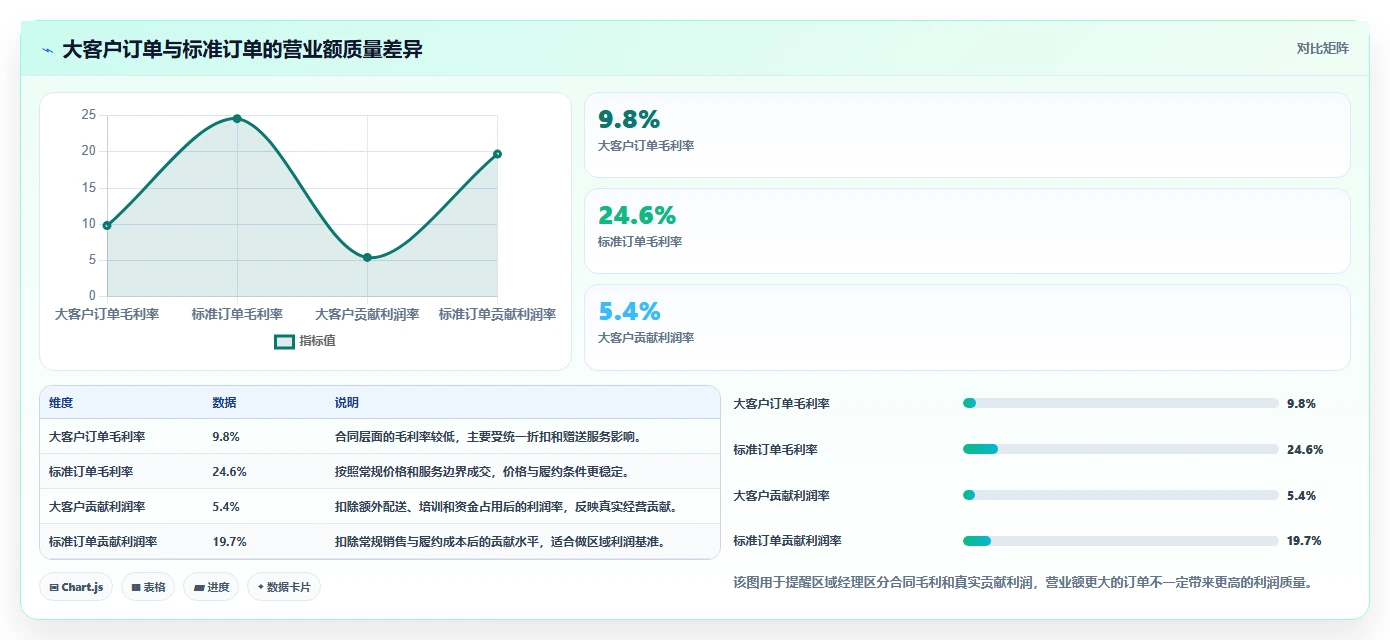
Task: Click the 19.7% value beside progress bar
Action: pyautogui.click(x=1304, y=541)
